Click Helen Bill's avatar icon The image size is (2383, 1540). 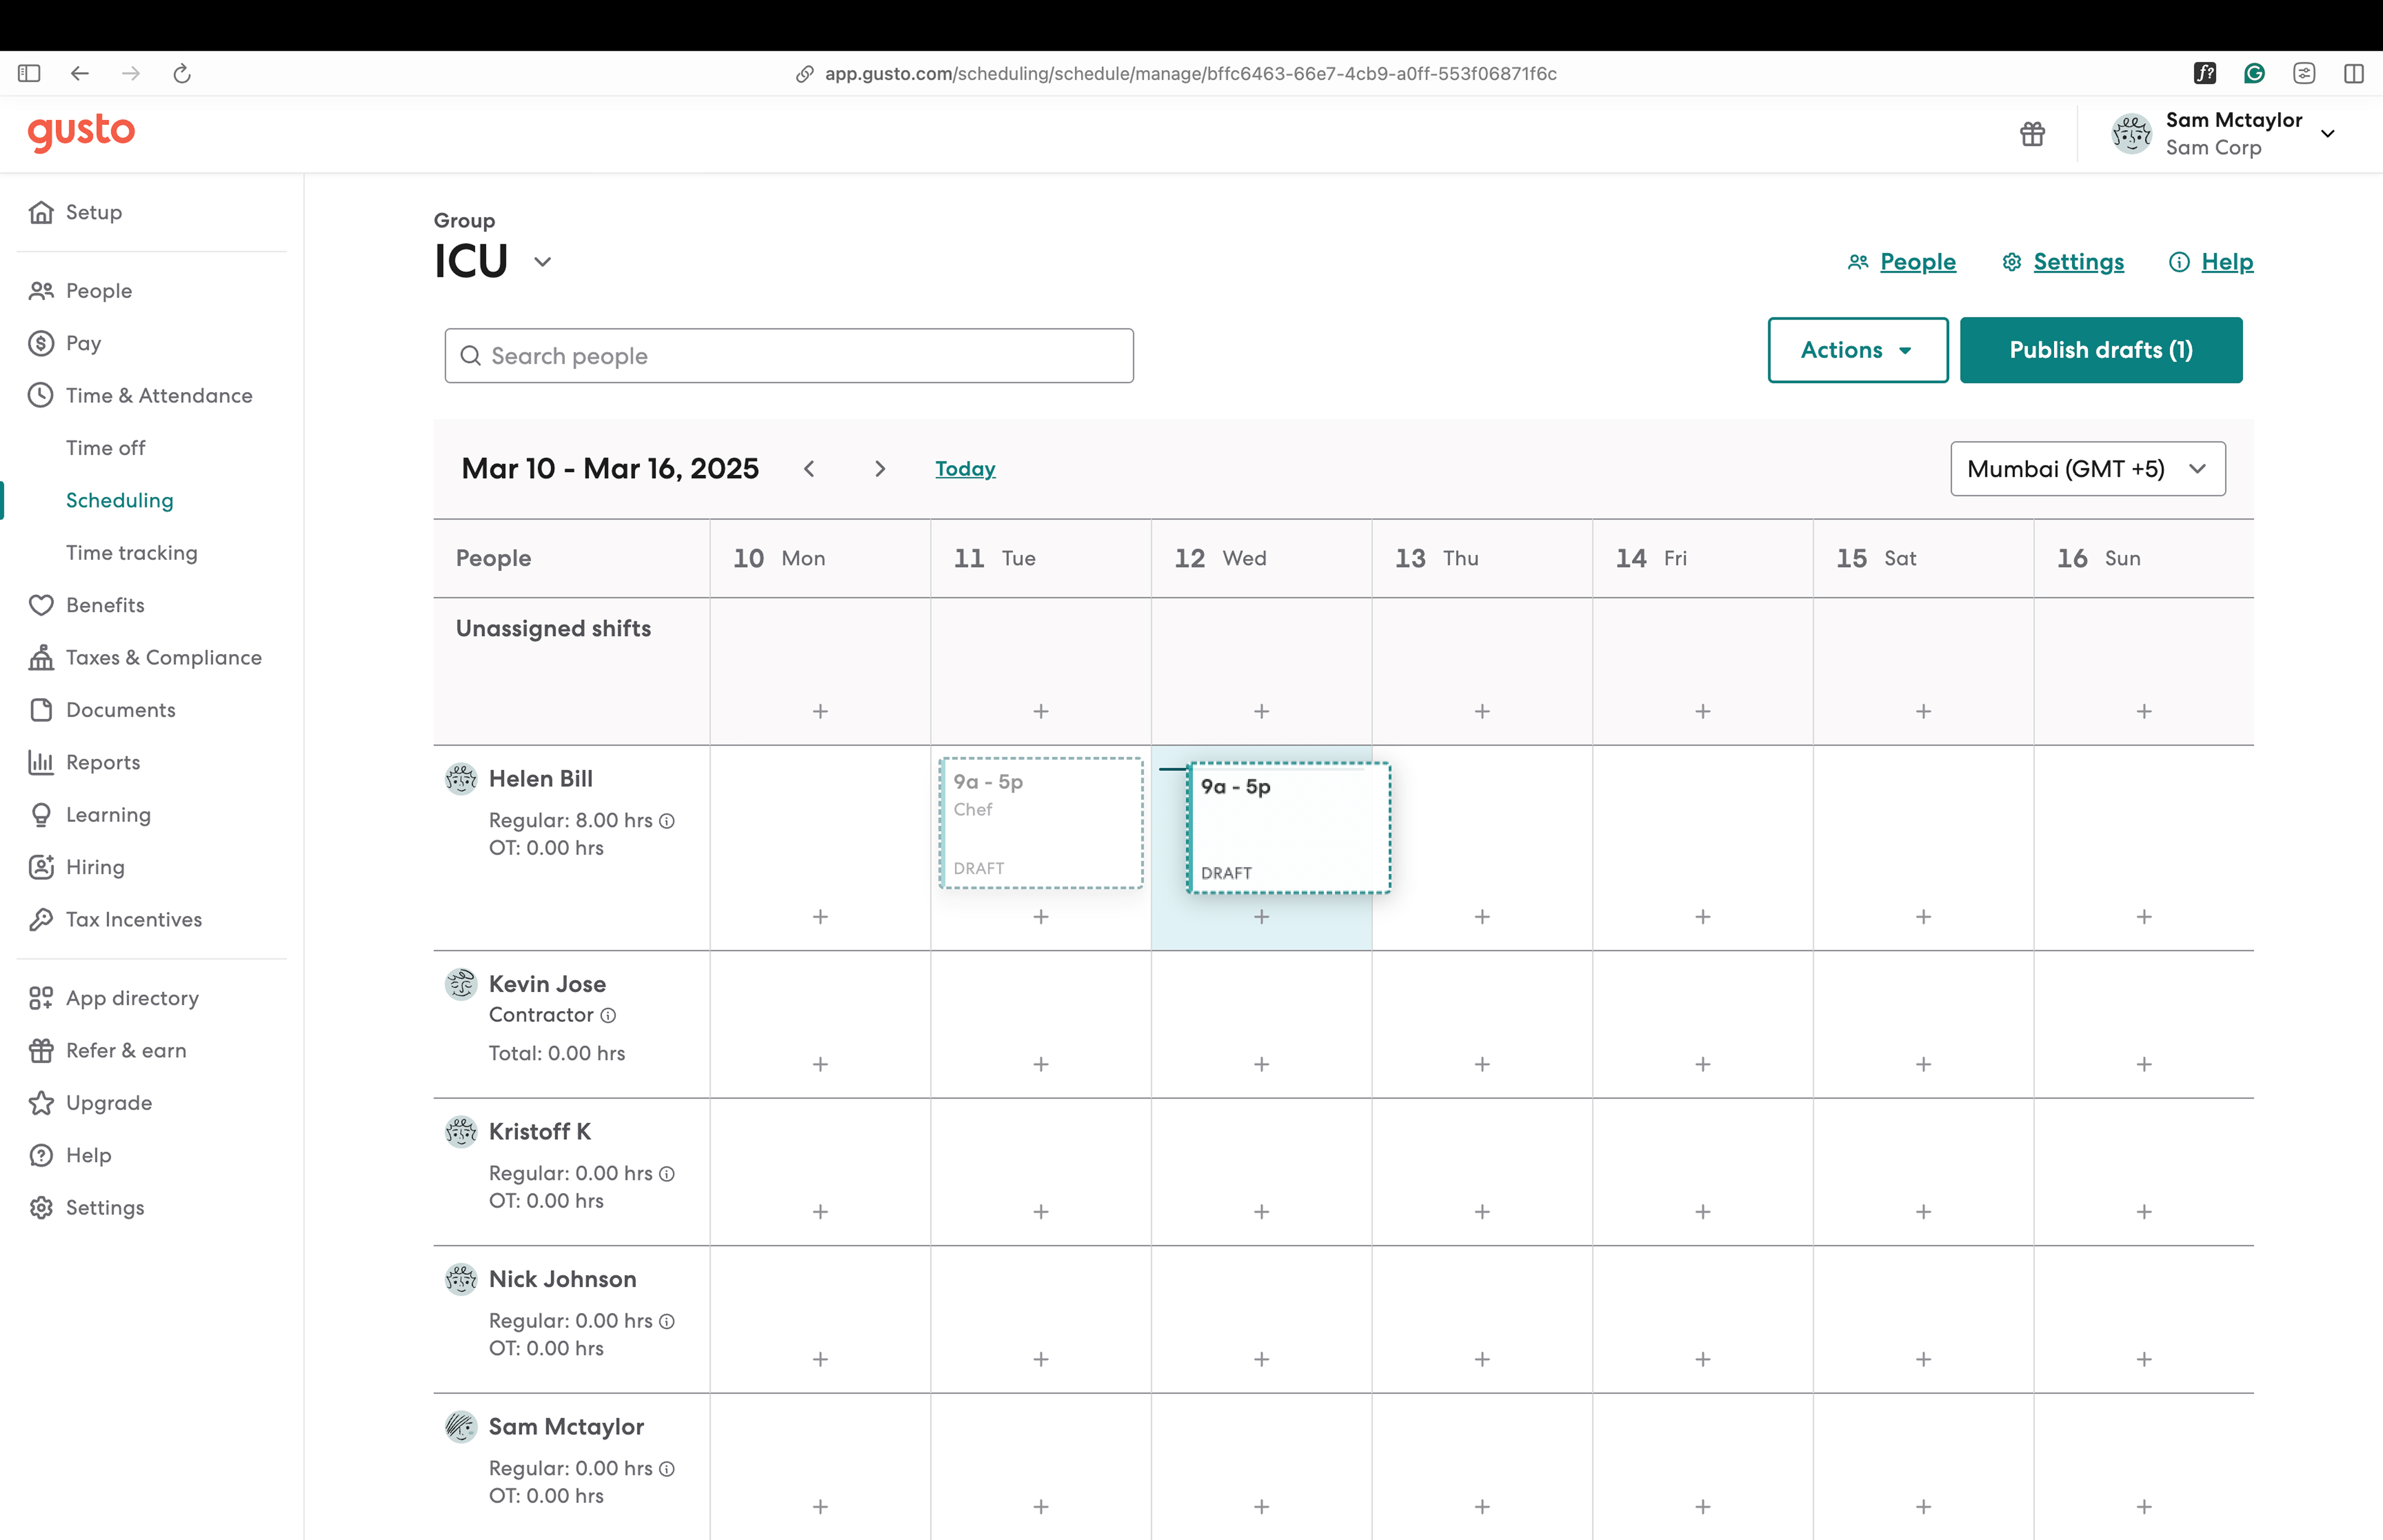461,779
